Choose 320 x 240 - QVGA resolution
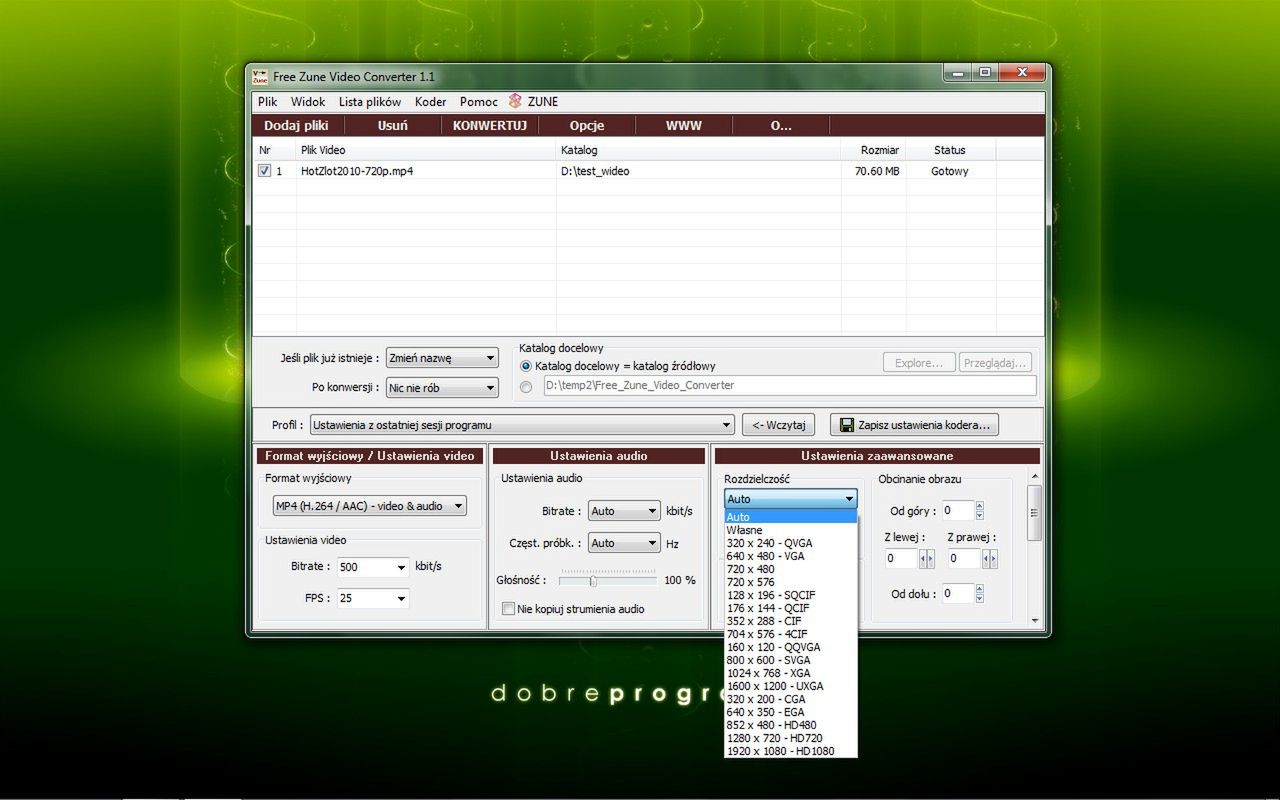 coord(791,543)
